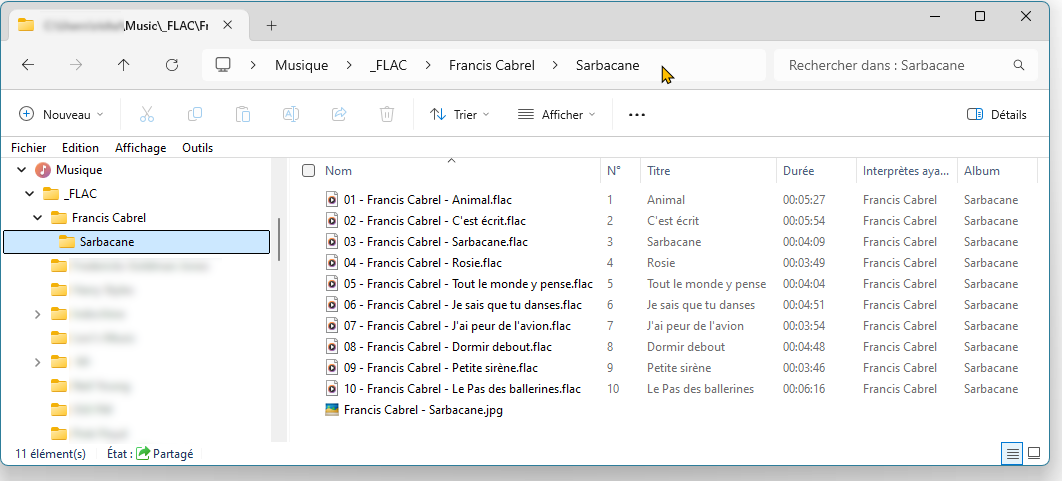Open the Outils menu

[198, 148]
